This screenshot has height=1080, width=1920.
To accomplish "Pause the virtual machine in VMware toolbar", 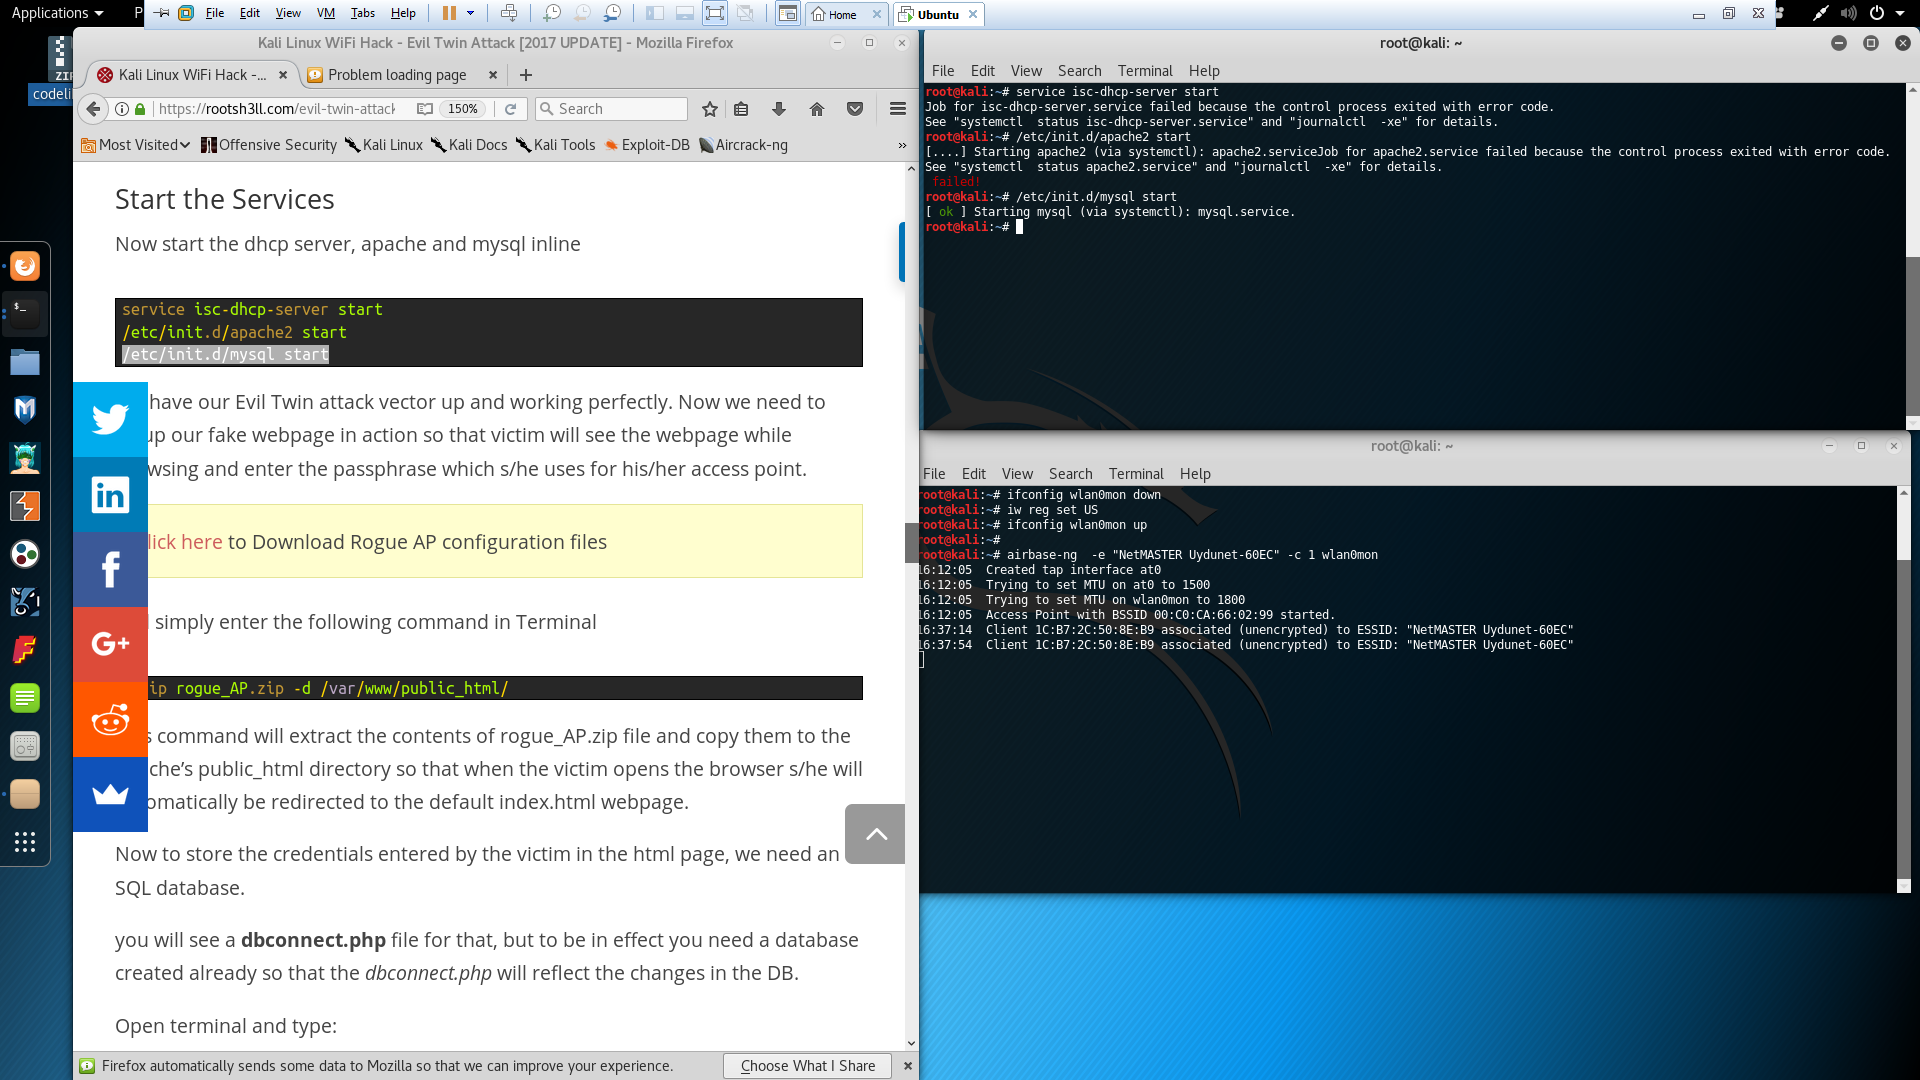I will [x=449, y=13].
